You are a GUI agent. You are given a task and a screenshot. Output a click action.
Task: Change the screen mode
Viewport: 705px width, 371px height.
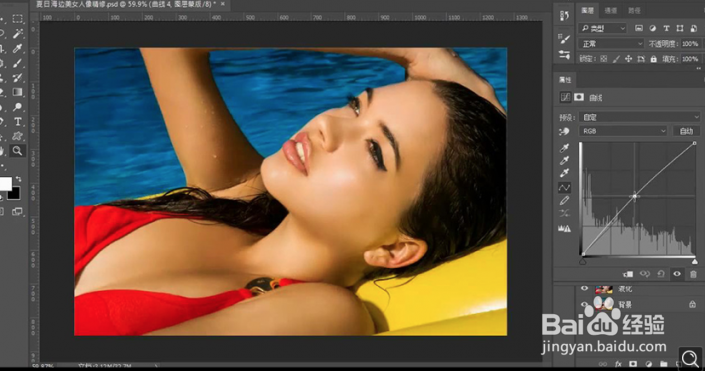click(x=18, y=211)
